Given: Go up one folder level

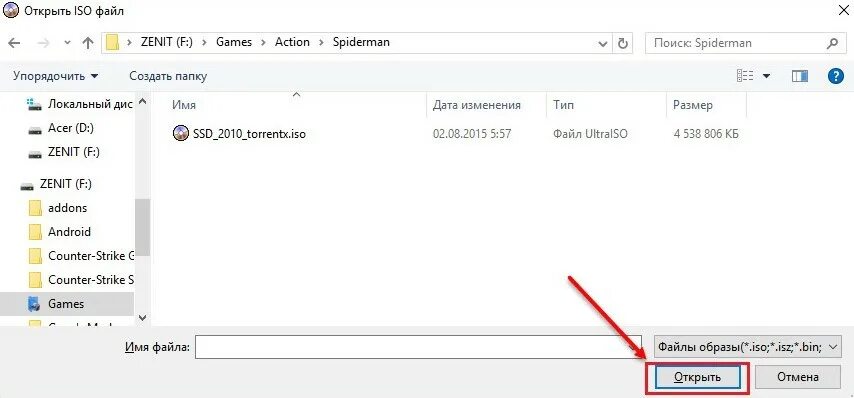Looking at the screenshot, I should coord(88,43).
